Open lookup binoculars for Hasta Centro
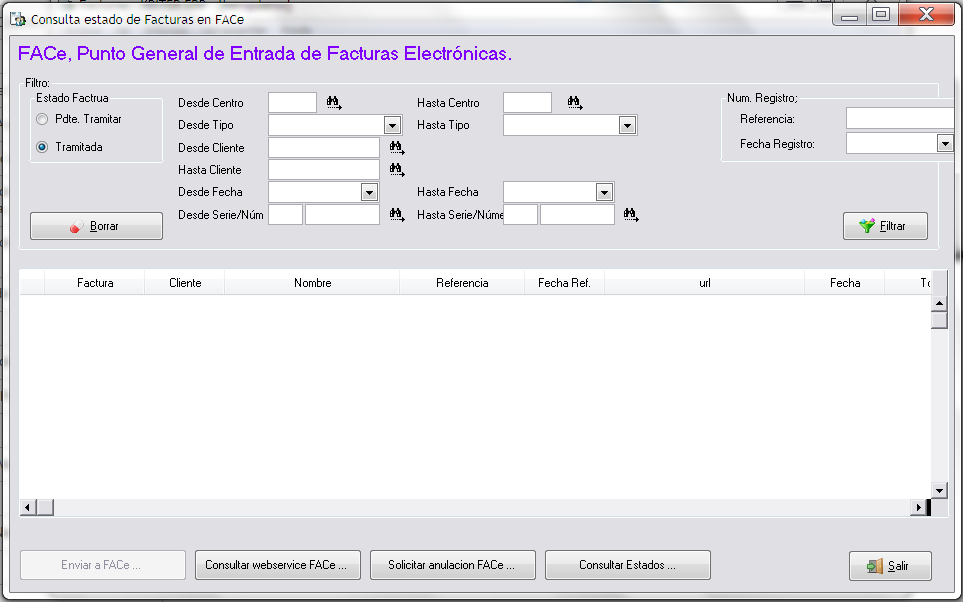963x602 pixels. click(575, 103)
